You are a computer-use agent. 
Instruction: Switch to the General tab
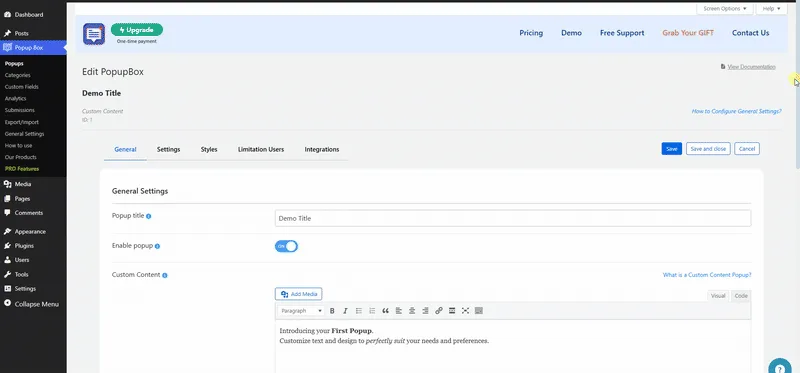(x=126, y=150)
